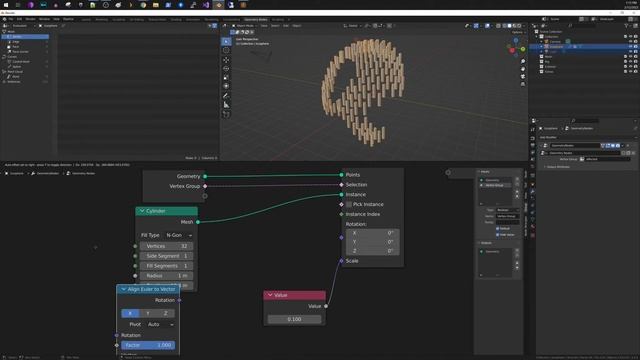This screenshot has width=640, height=360.
Task: Click the camera view navigation icon
Action: (x=523, y=76)
